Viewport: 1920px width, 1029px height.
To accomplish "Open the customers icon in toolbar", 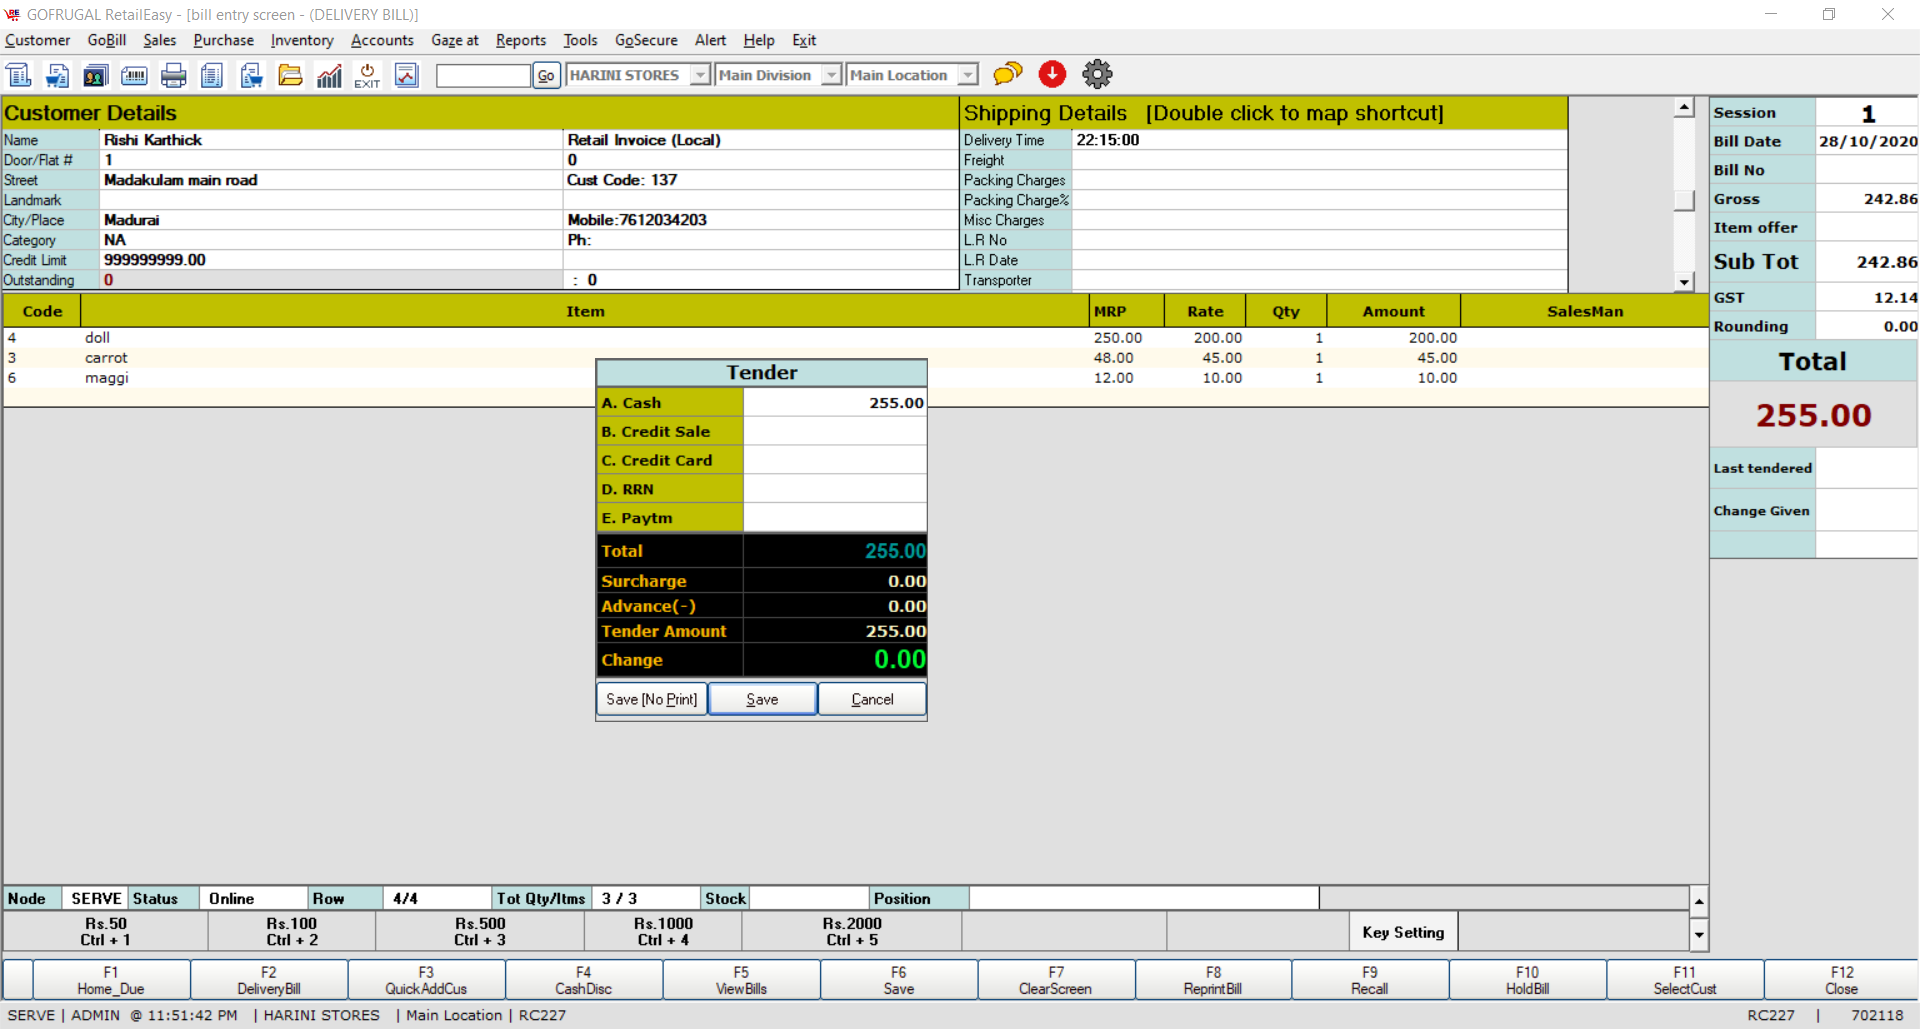I will coord(96,75).
